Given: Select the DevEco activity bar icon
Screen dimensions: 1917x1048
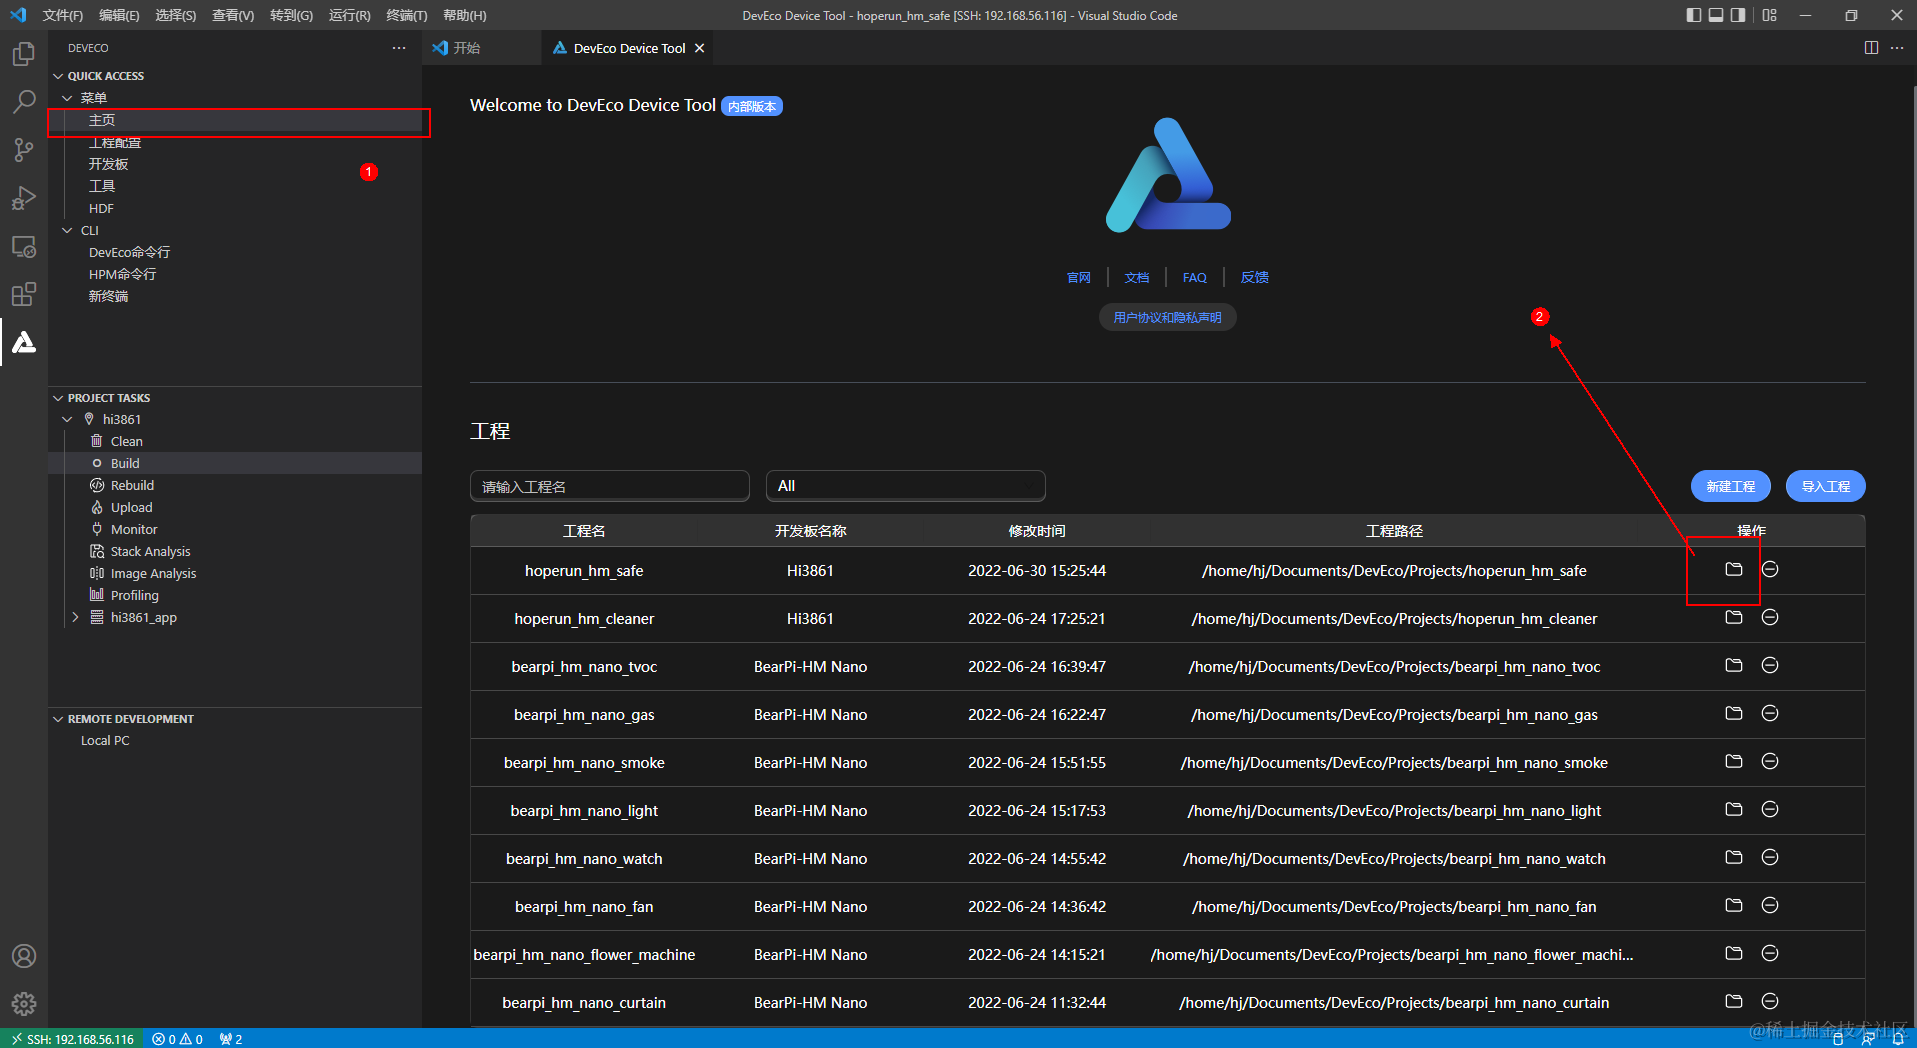Looking at the screenshot, I should [24, 342].
